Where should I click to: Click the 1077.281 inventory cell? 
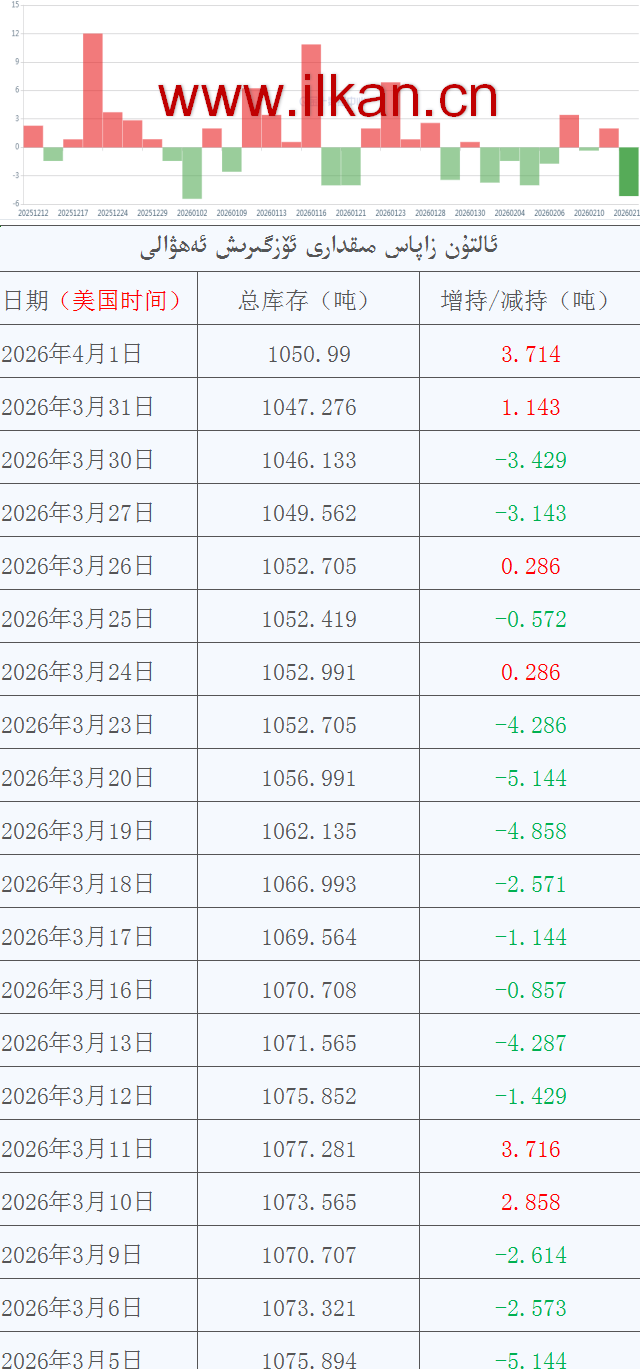pos(309,1148)
